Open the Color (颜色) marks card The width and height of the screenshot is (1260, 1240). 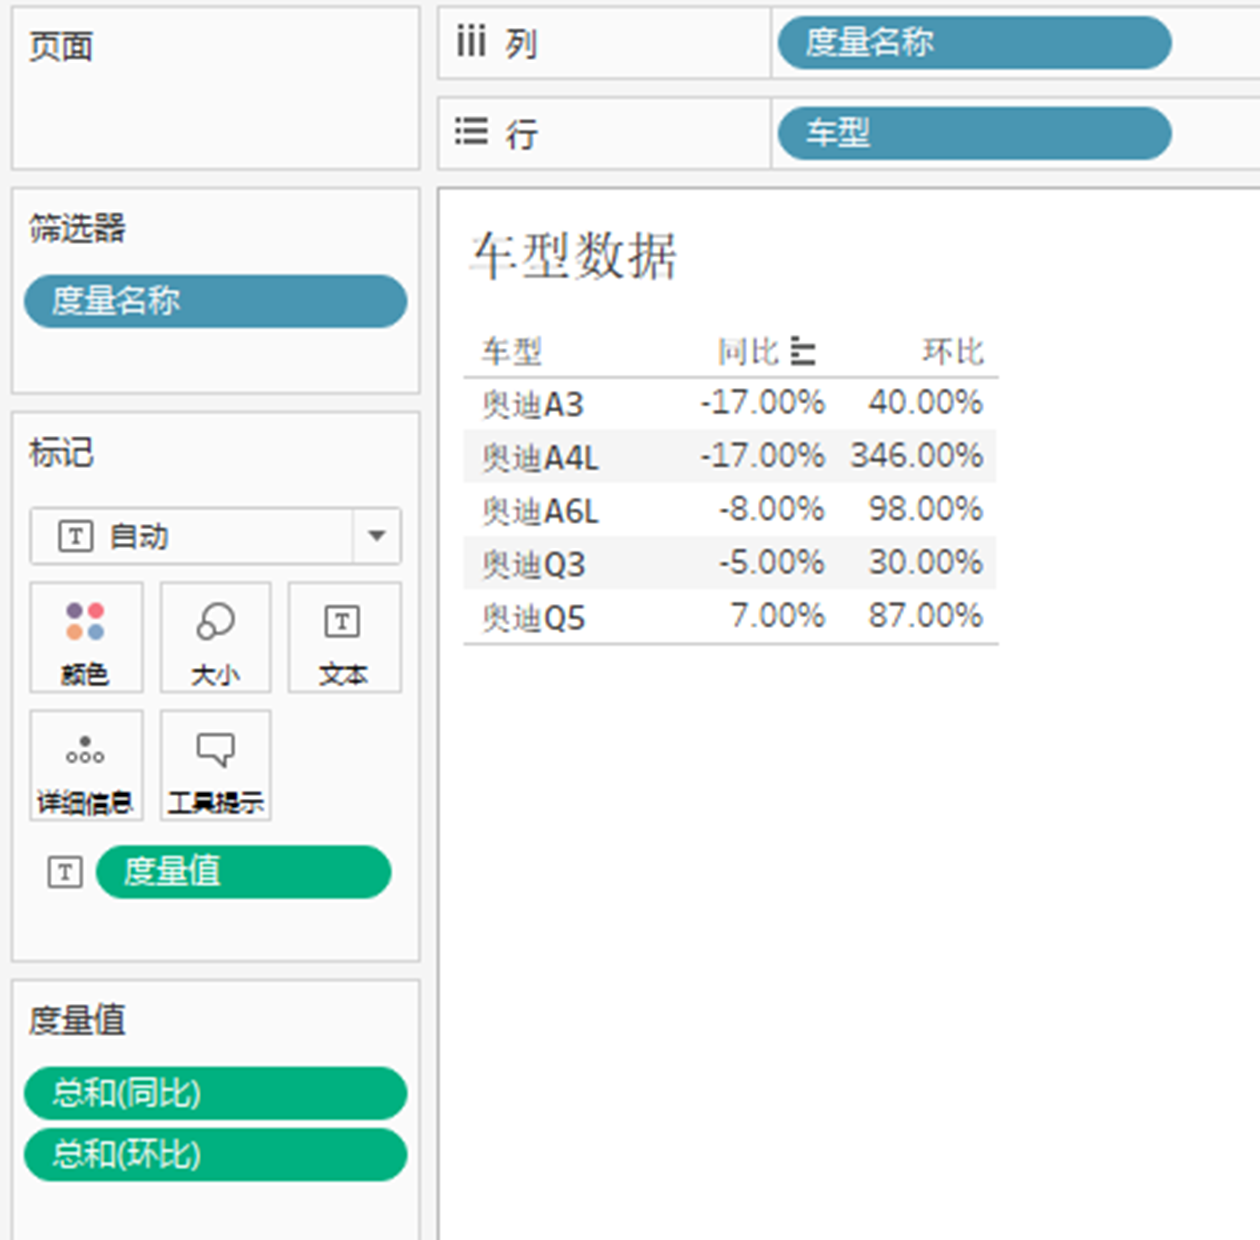86,637
